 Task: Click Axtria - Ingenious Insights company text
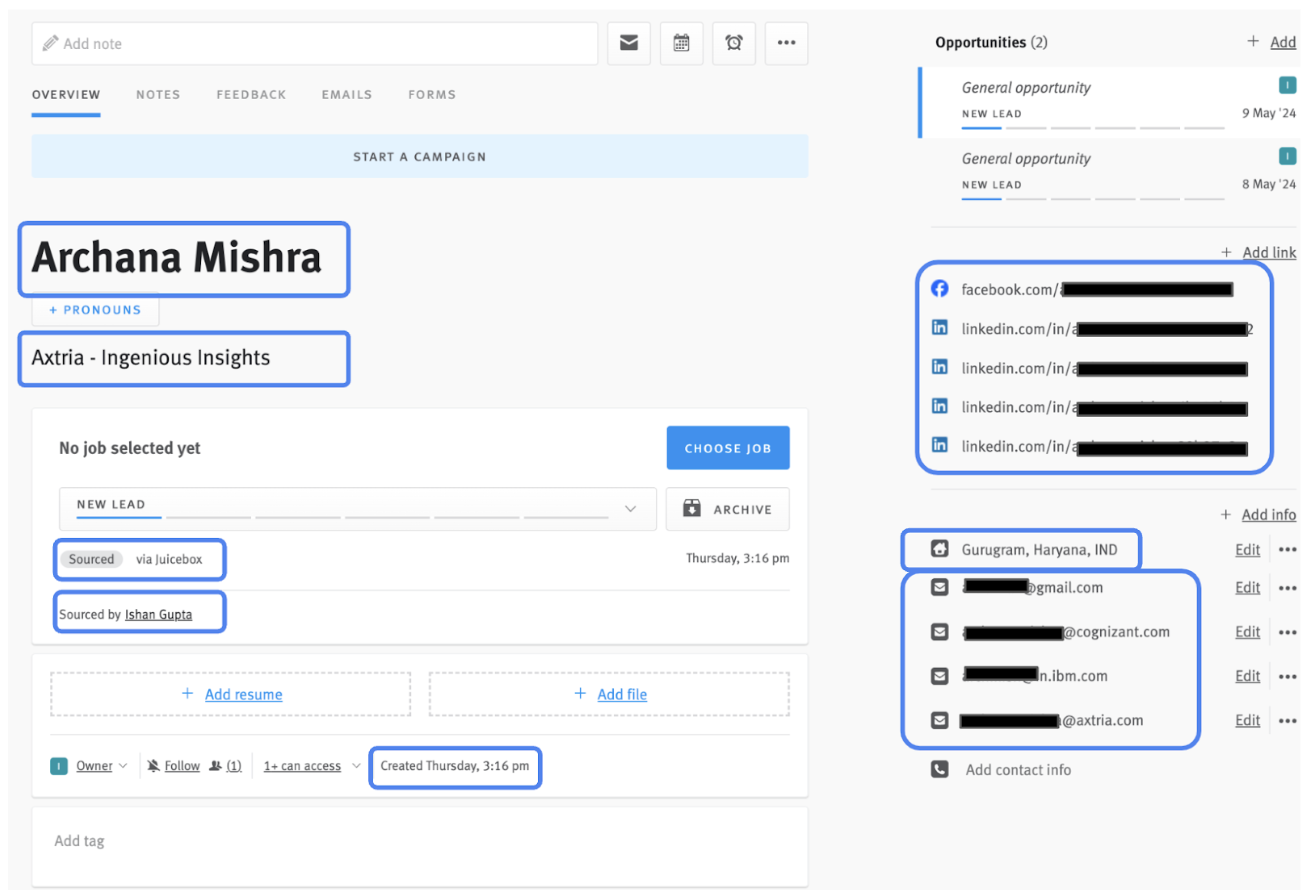click(x=151, y=358)
